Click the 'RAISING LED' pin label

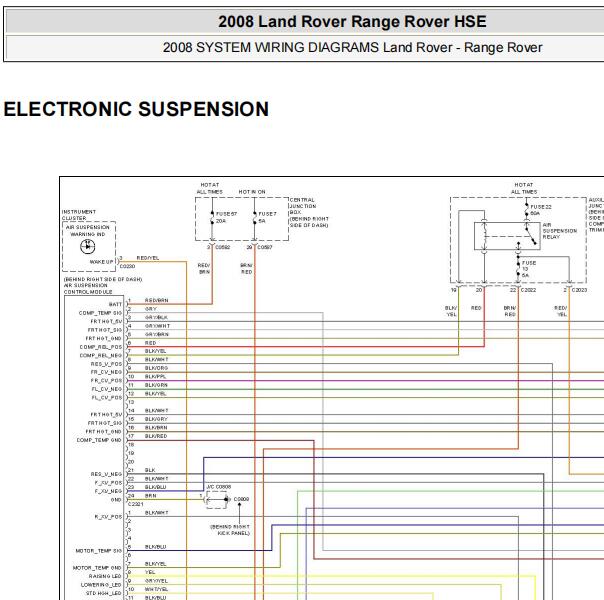coord(105,576)
